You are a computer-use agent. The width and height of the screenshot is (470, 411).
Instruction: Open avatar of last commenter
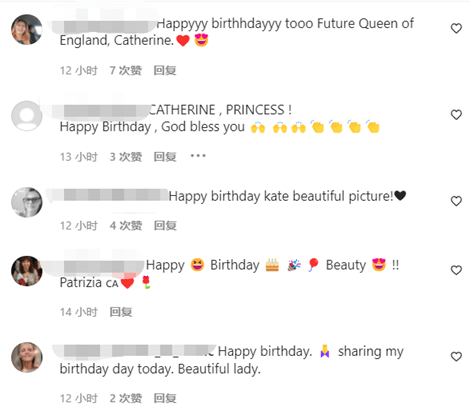click(x=27, y=357)
